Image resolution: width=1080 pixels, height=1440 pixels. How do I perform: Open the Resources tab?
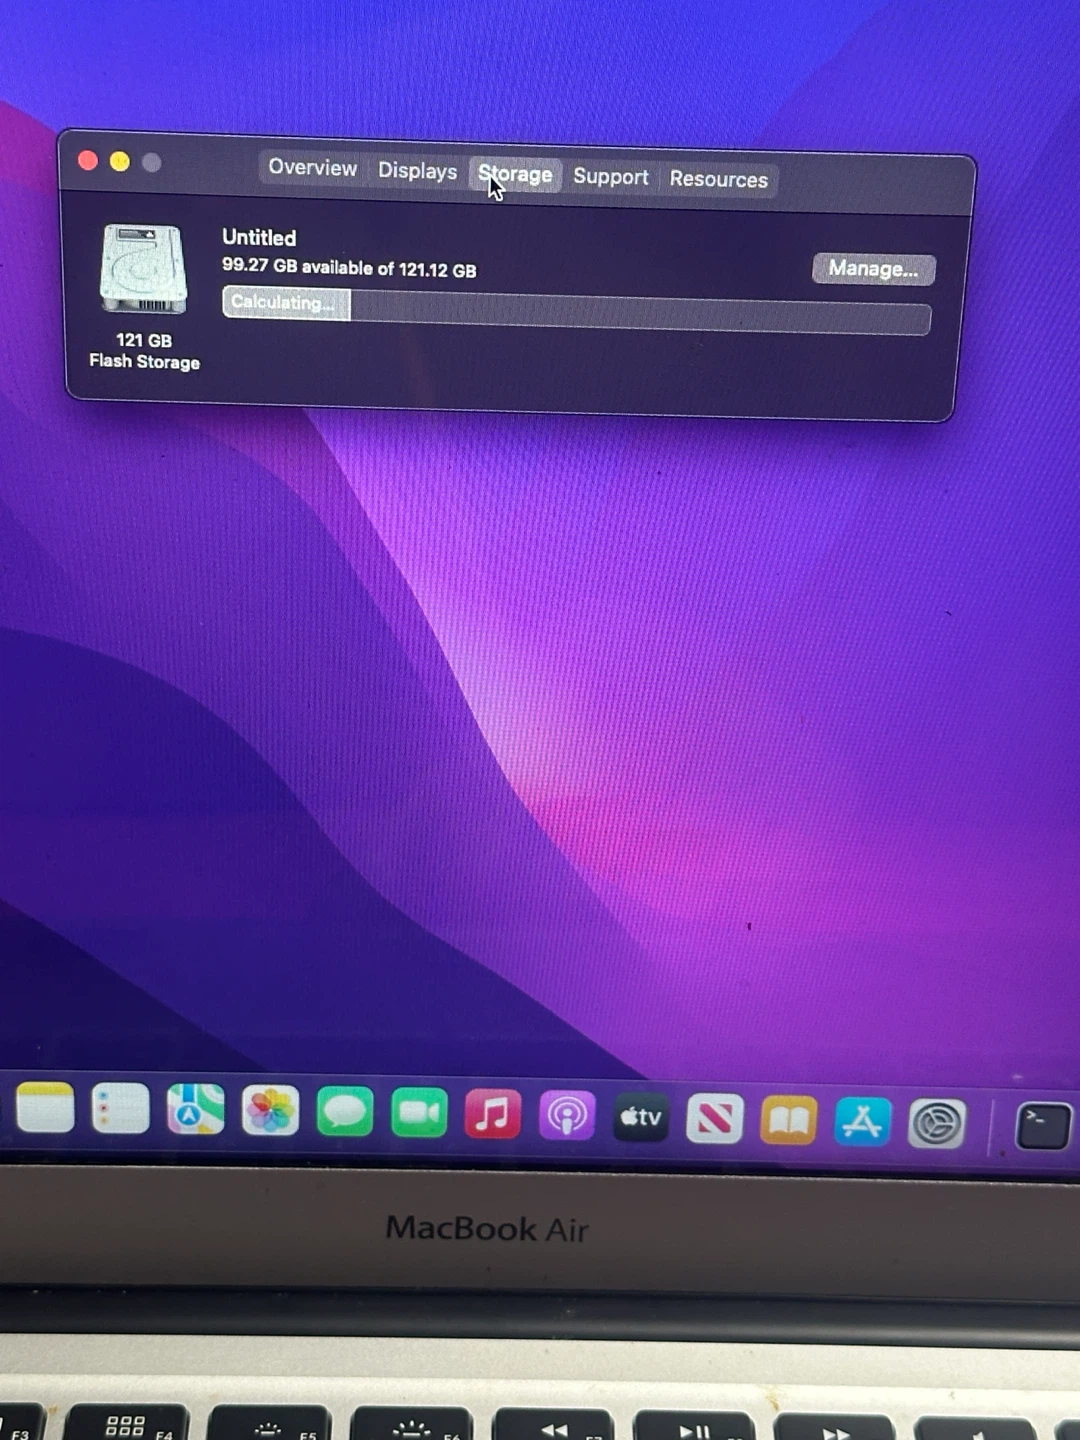click(x=718, y=180)
